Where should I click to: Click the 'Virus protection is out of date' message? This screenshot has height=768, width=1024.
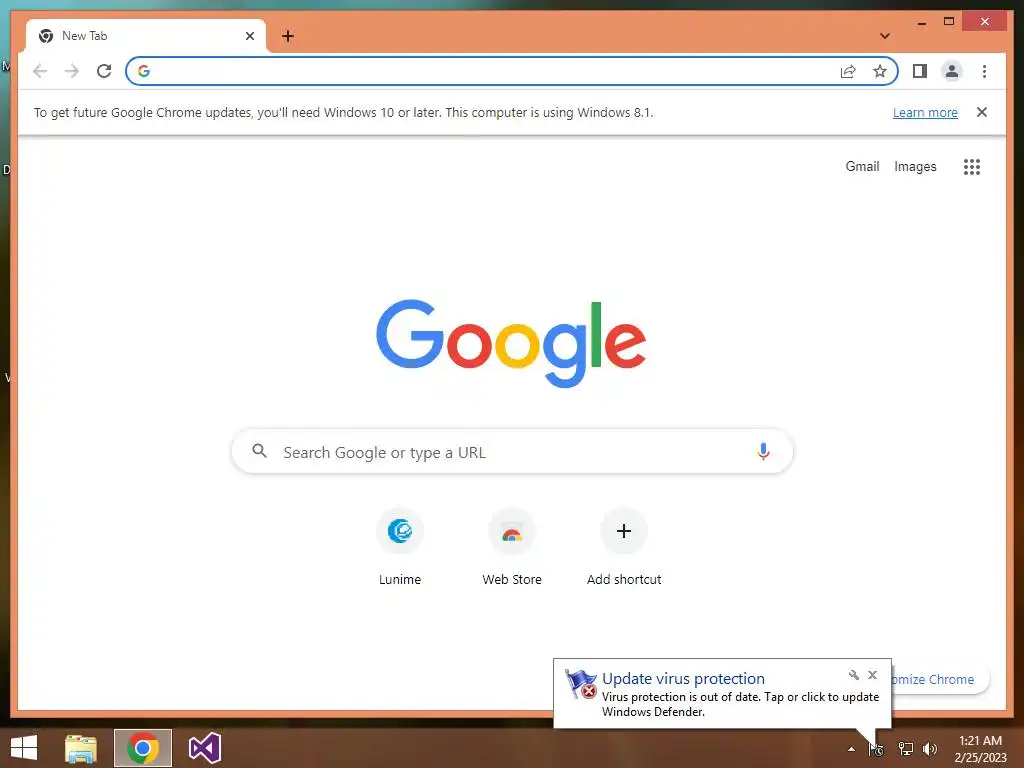tap(740, 704)
